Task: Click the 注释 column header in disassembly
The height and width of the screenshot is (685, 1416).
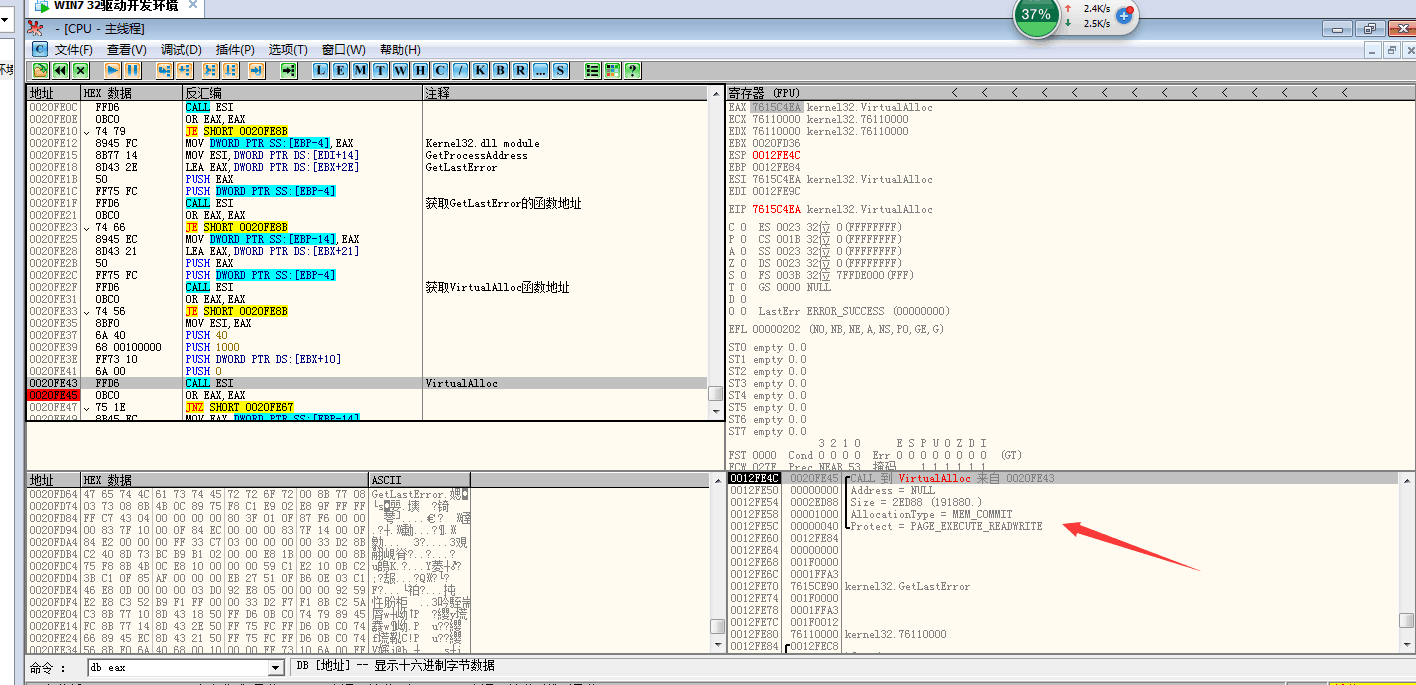Action: 565,93
